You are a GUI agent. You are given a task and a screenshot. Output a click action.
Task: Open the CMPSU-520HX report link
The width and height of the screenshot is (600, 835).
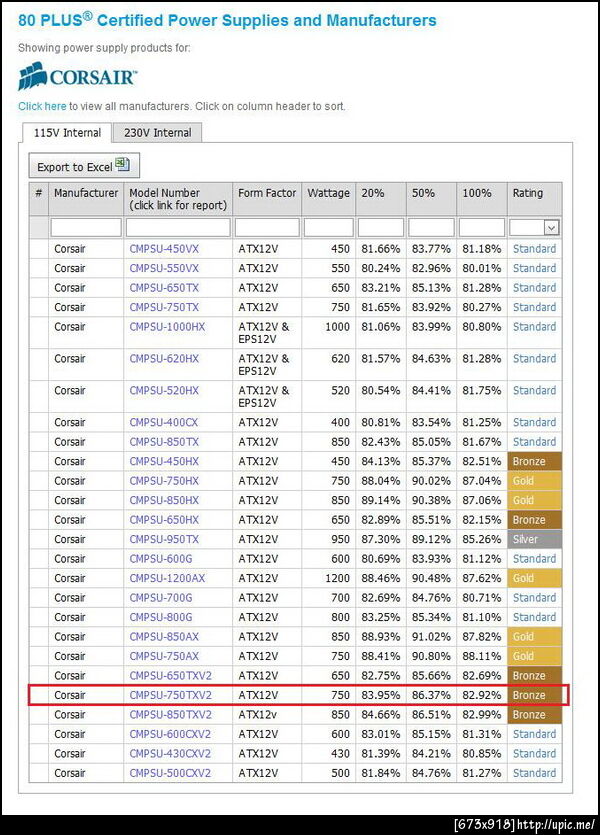(x=164, y=390)
